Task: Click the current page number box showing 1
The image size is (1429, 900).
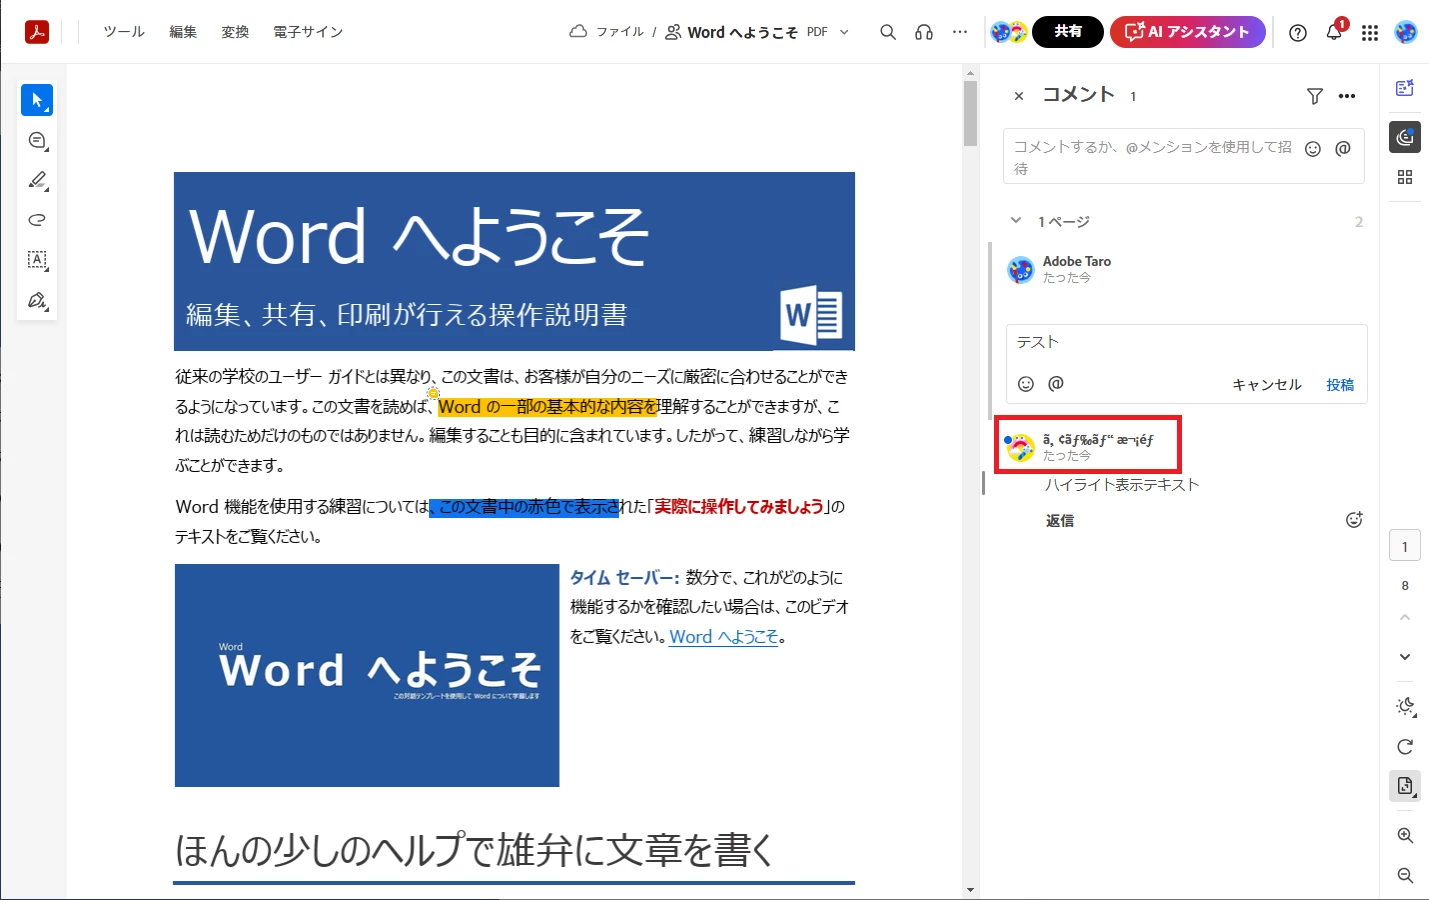Action: tap(1405, 546)
